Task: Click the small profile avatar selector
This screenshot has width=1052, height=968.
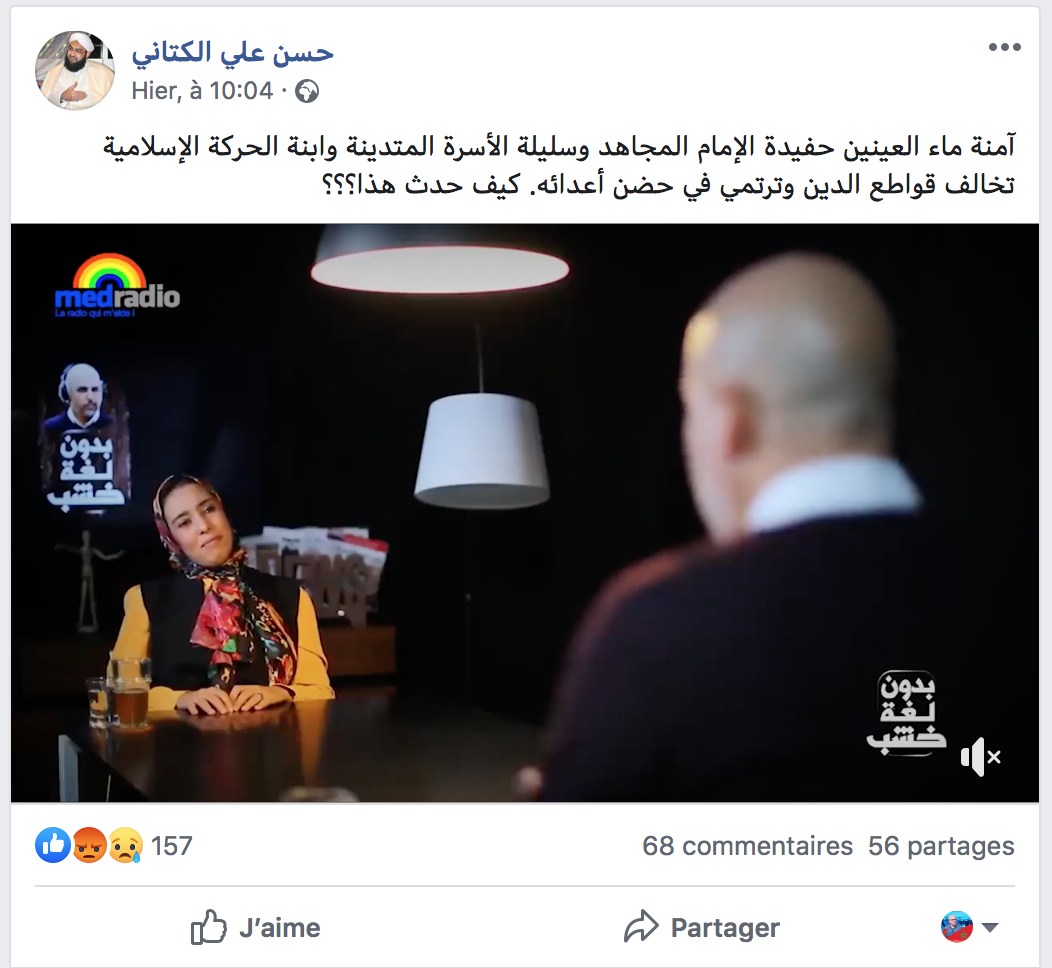Action: [957, 927]
